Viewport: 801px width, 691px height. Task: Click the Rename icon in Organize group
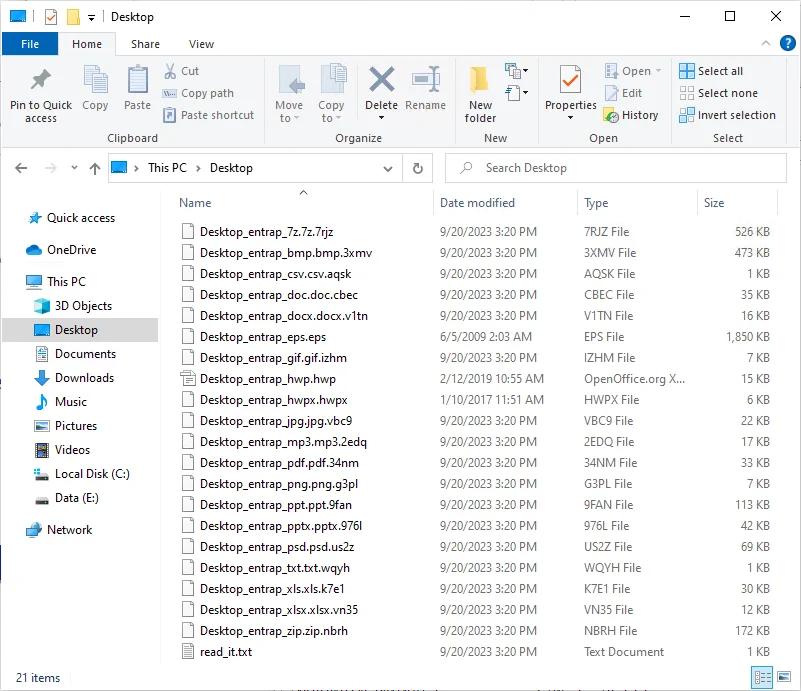click(x=426, y=82)
